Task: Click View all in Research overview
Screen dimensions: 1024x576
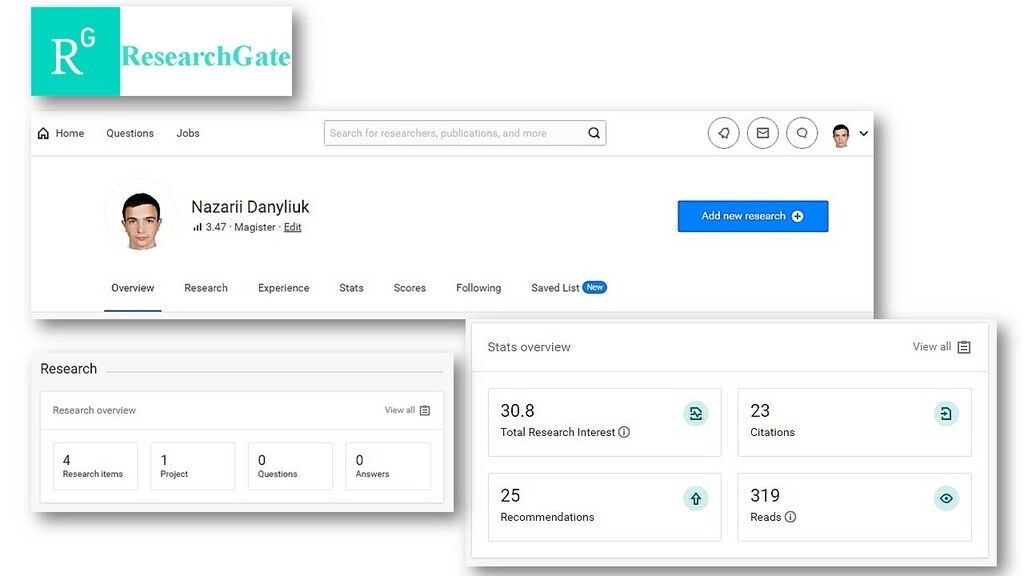Action: point(400,410)
